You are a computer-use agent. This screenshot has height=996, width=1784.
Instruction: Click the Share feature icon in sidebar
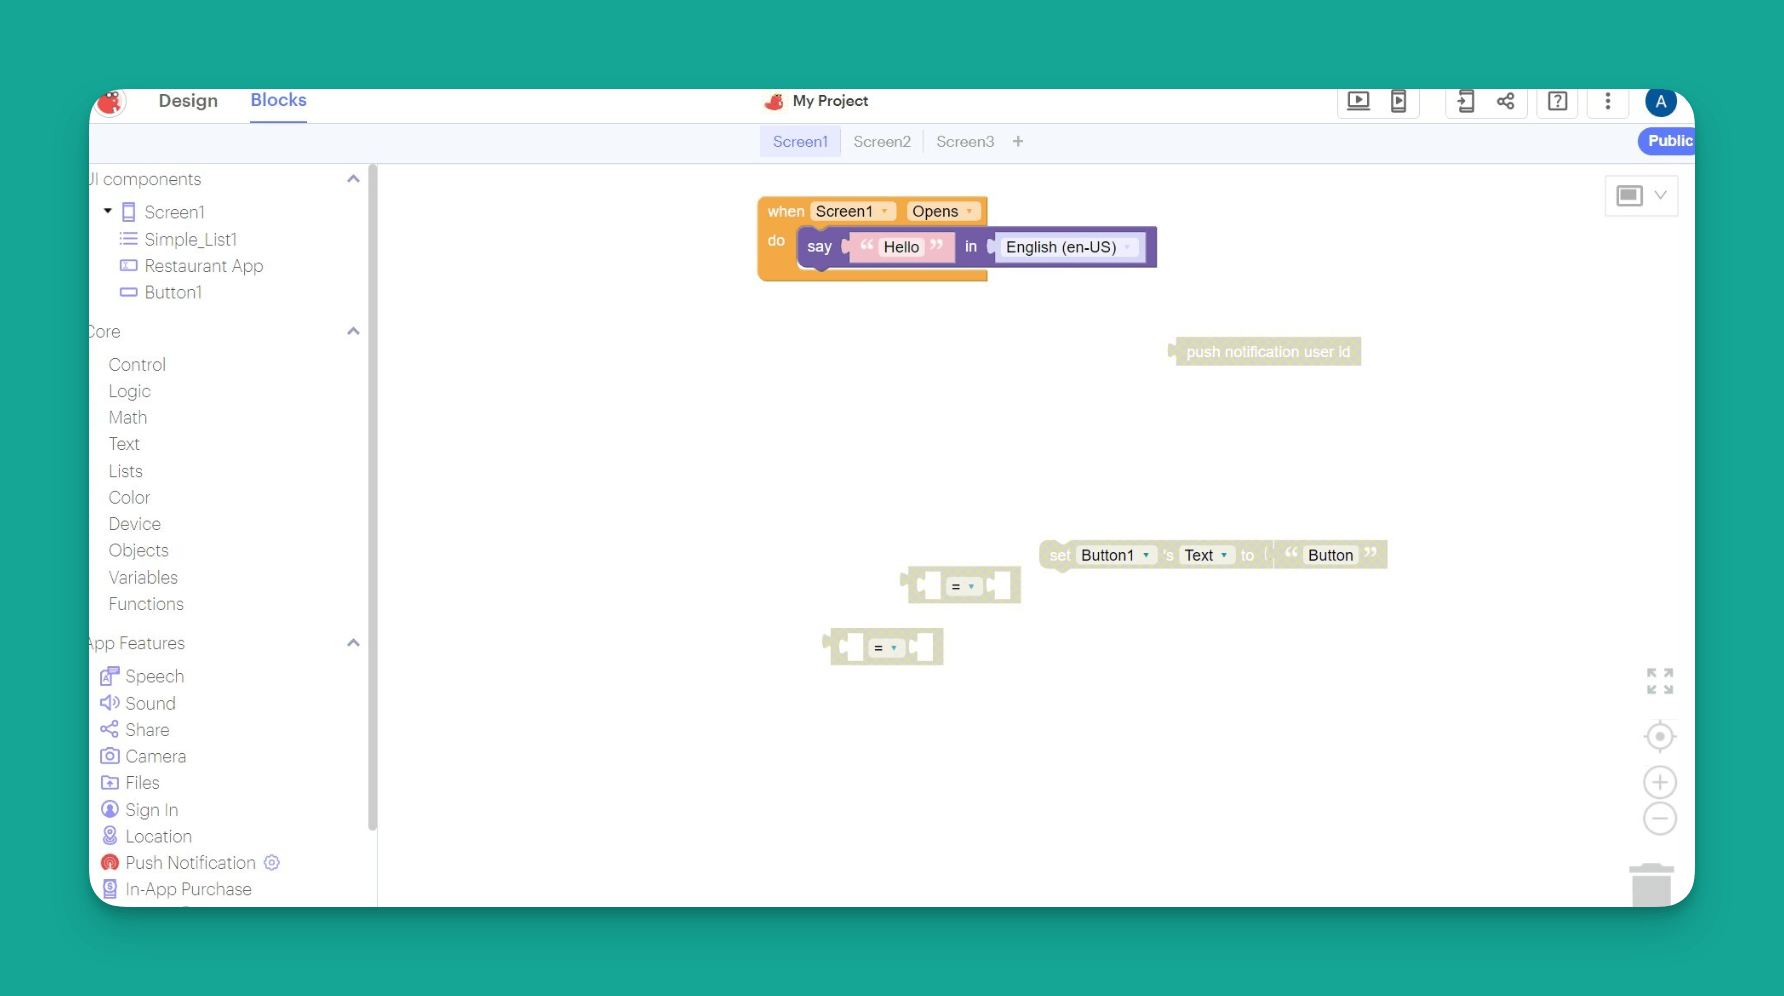click(110, 729)
